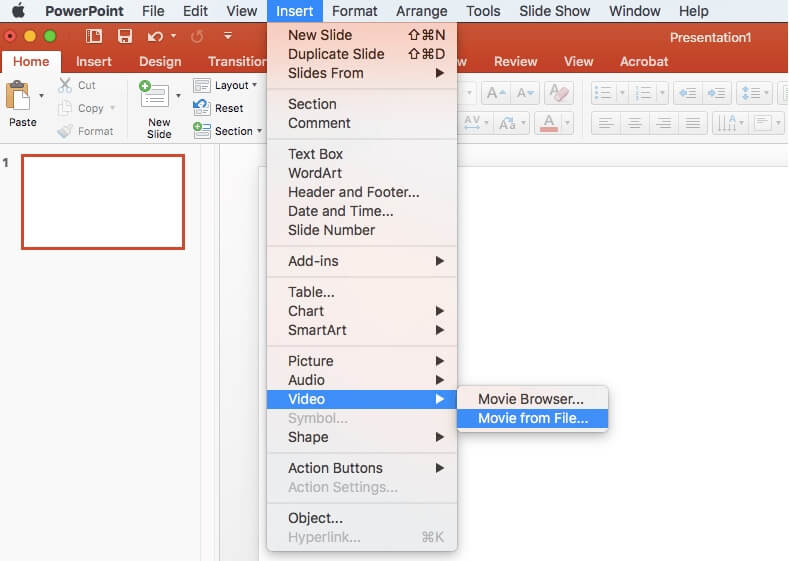The image size is (789, 561).
Task: Select WordArt menu item
Action: pos(362,173)
